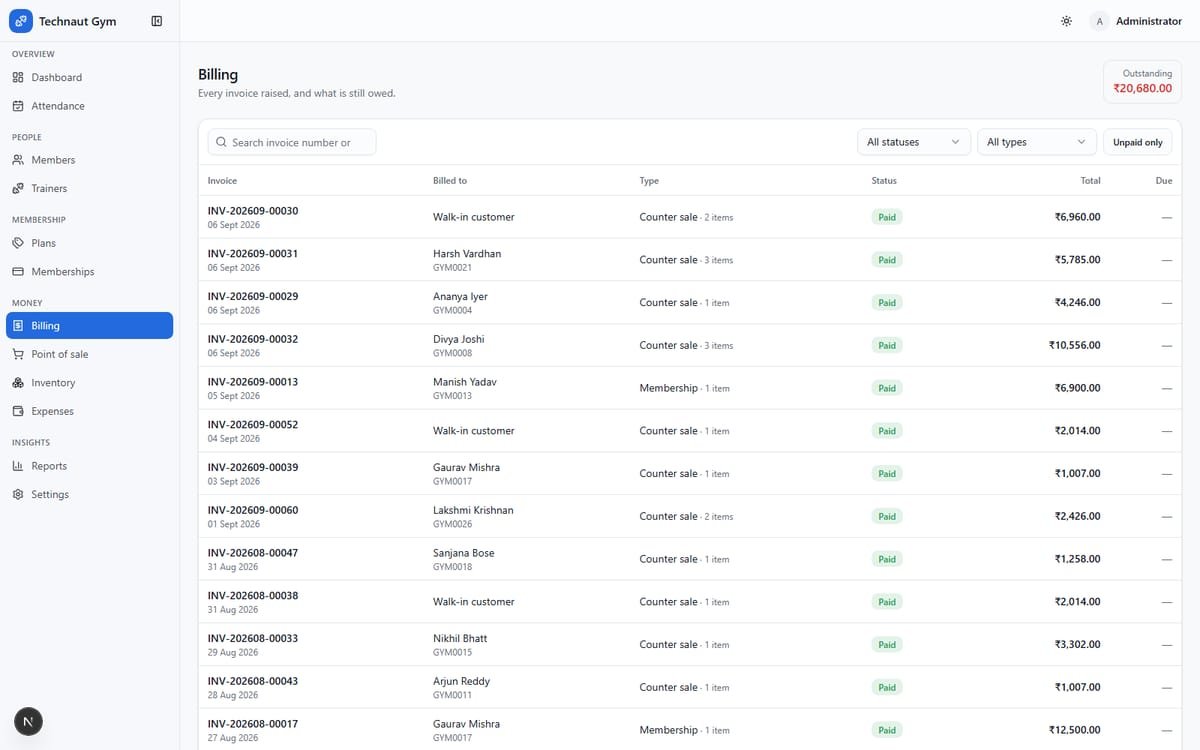The height and width of the screenshot is (750, 1200).
Task: Click billed-to name Arjun Reddy
Action: click(461, 681)
